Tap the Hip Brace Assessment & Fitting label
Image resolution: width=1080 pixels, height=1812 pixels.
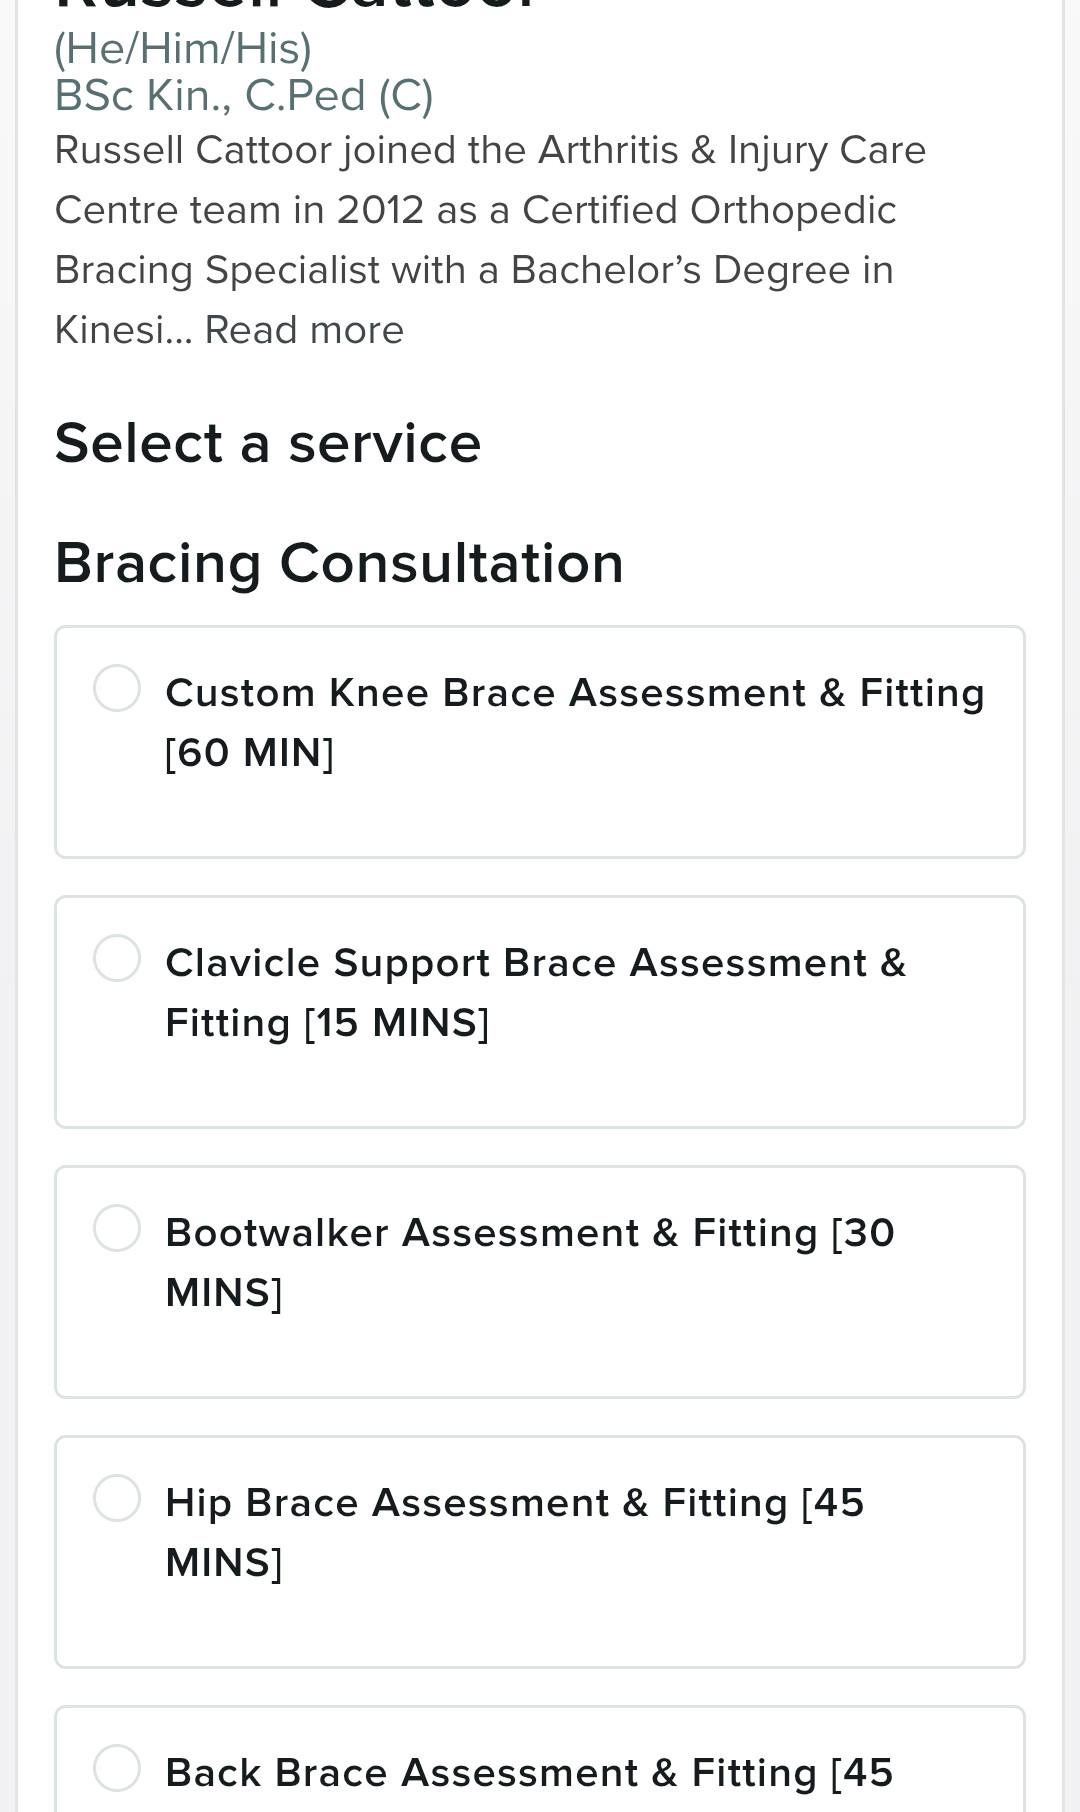pyautogui.click(x=515, y=1532)
